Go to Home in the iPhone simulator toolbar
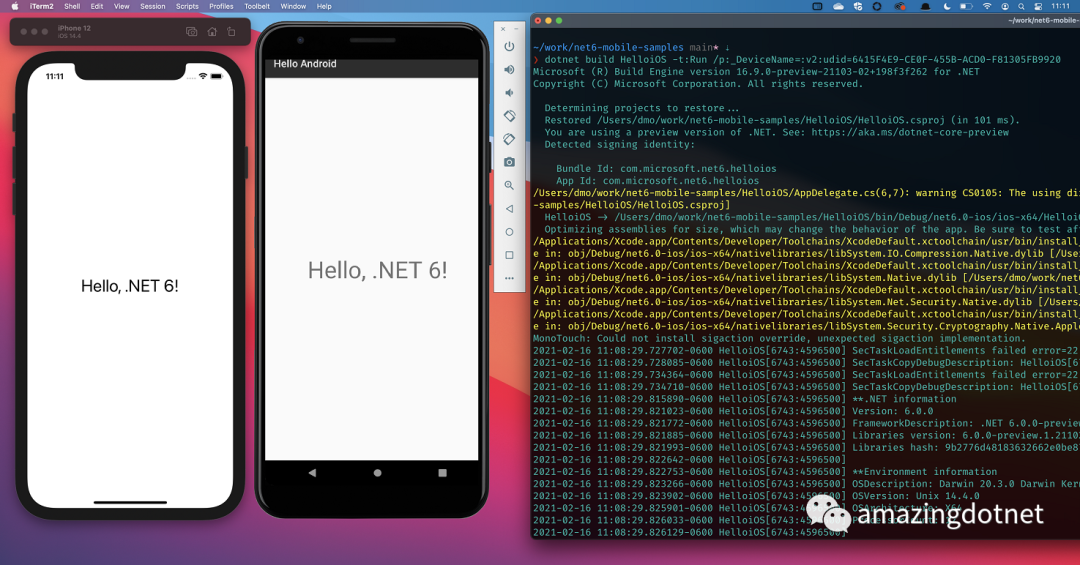Image resolution: width=1080 pixels, height=565 pixels. [212, 32]
